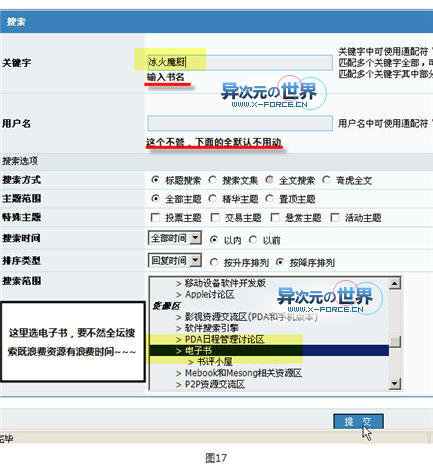Select the 标题搜索 radio button
Screen dimensions: 433x472
point(155,180)
